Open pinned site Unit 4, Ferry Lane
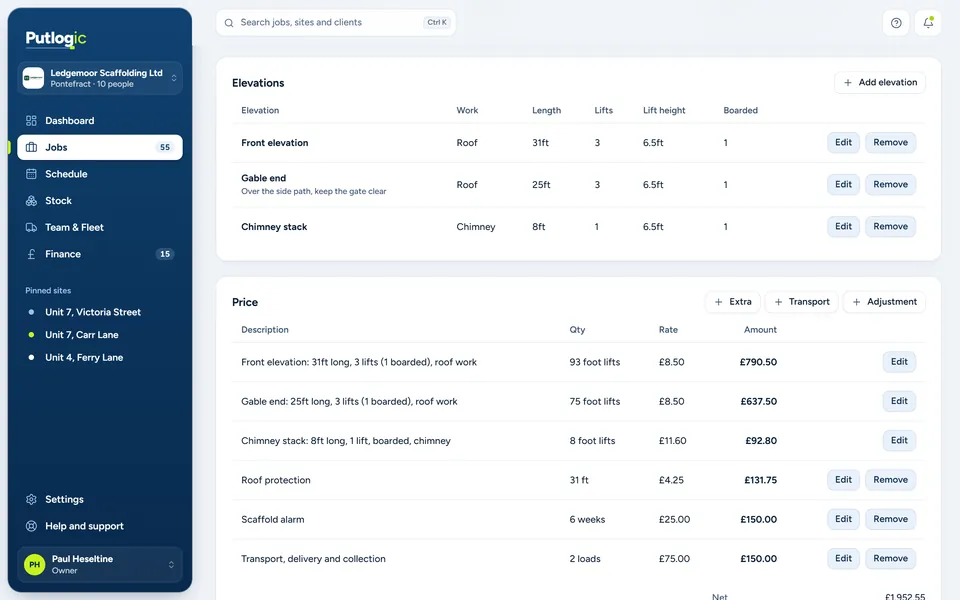The width and height of the screenshot is (960, 600). click(x=100, y=358)
